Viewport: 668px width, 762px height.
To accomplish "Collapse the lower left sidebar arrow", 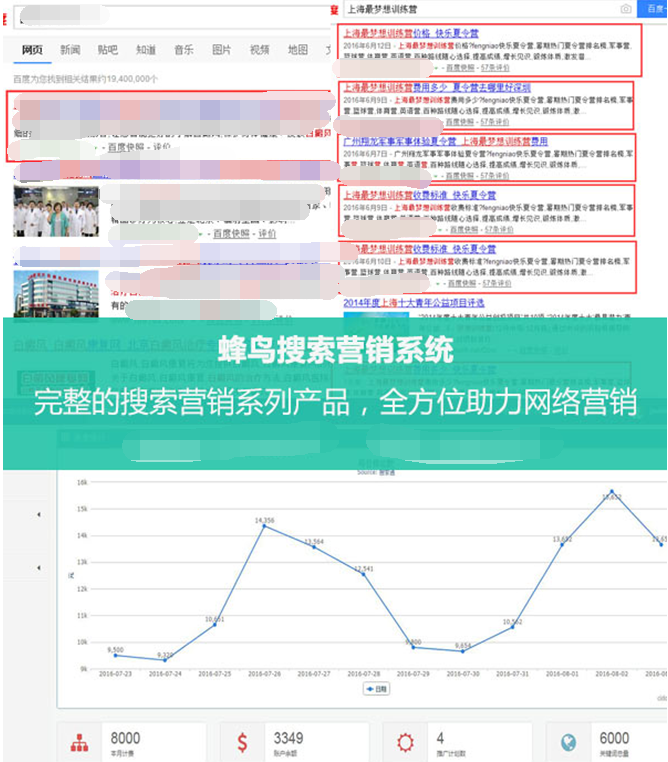I will (39, 567).
